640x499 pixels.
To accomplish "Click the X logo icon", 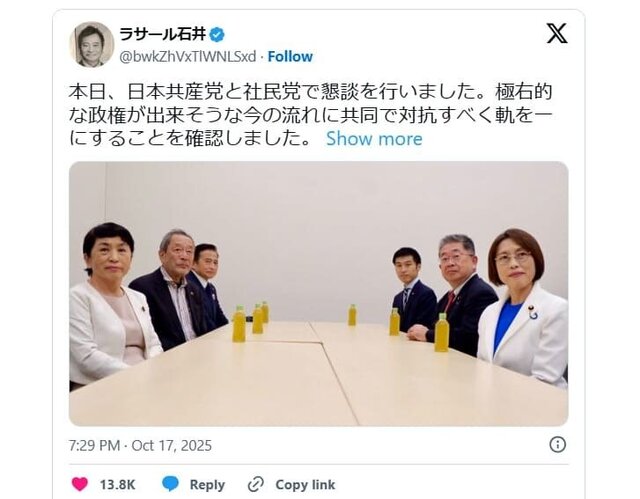I will 557,33.
